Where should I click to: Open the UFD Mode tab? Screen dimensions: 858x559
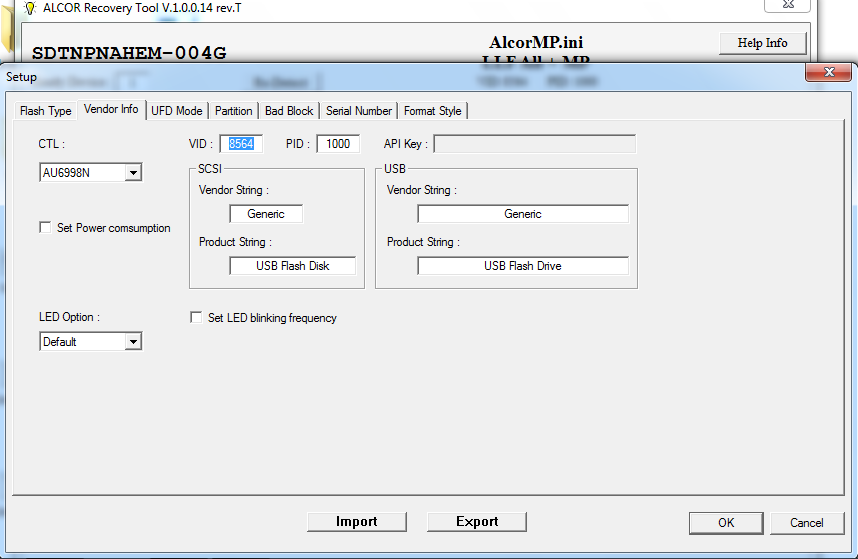pos(177,110)
